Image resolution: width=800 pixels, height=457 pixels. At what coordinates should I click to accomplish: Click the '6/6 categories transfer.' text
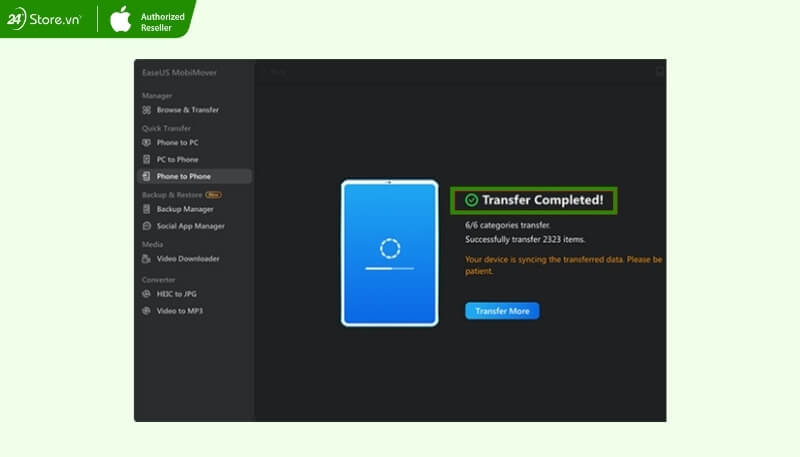click(x=508, y=225)
